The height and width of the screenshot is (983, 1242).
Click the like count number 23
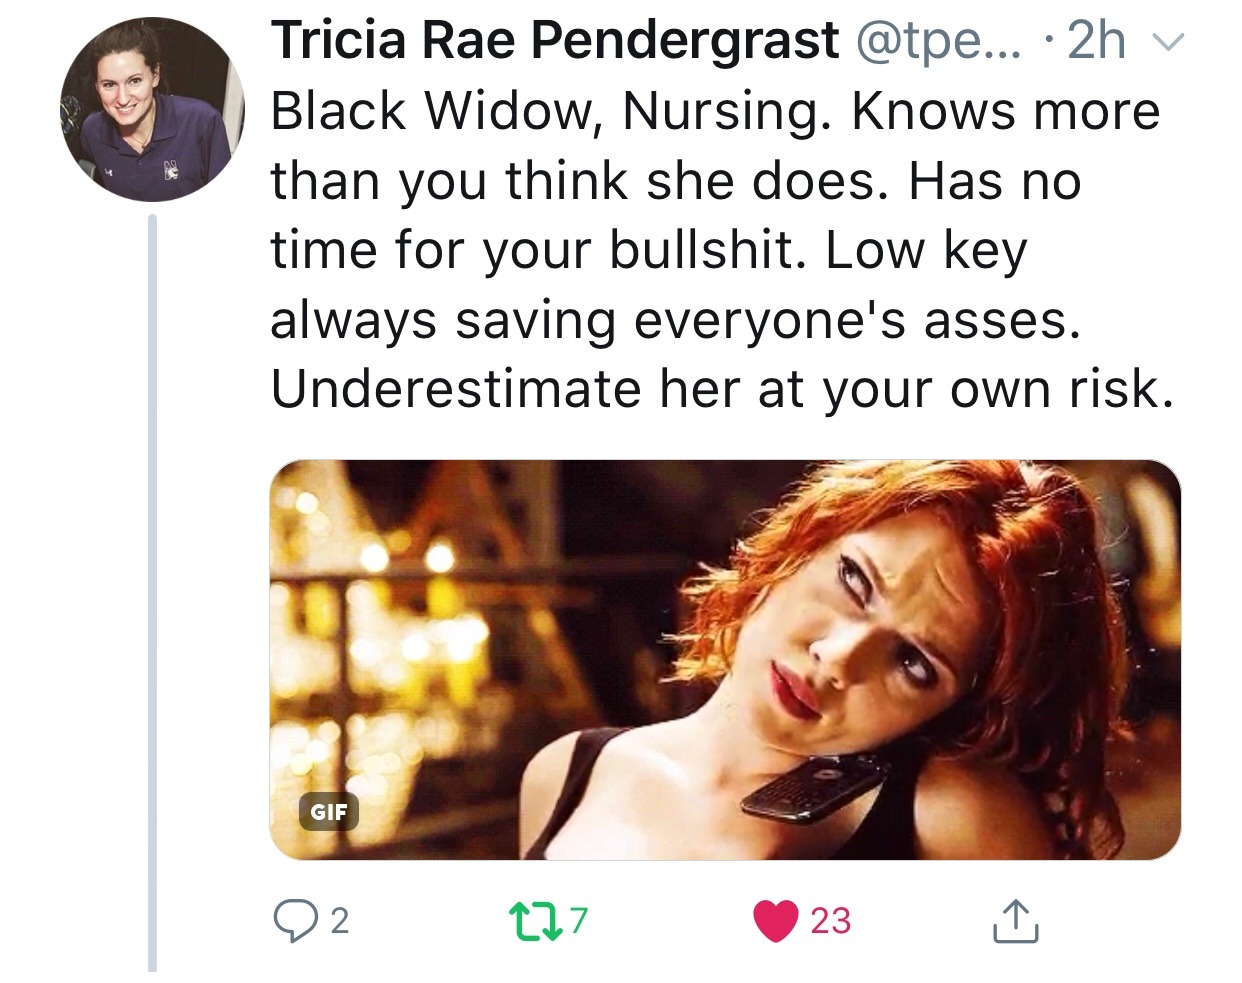coord(830,921)
